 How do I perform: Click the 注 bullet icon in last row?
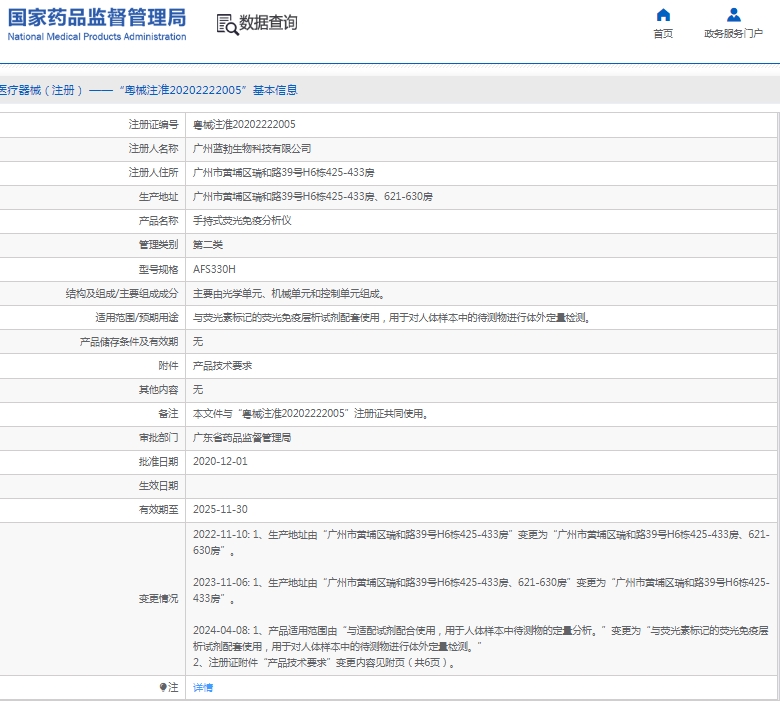(163, 687)
